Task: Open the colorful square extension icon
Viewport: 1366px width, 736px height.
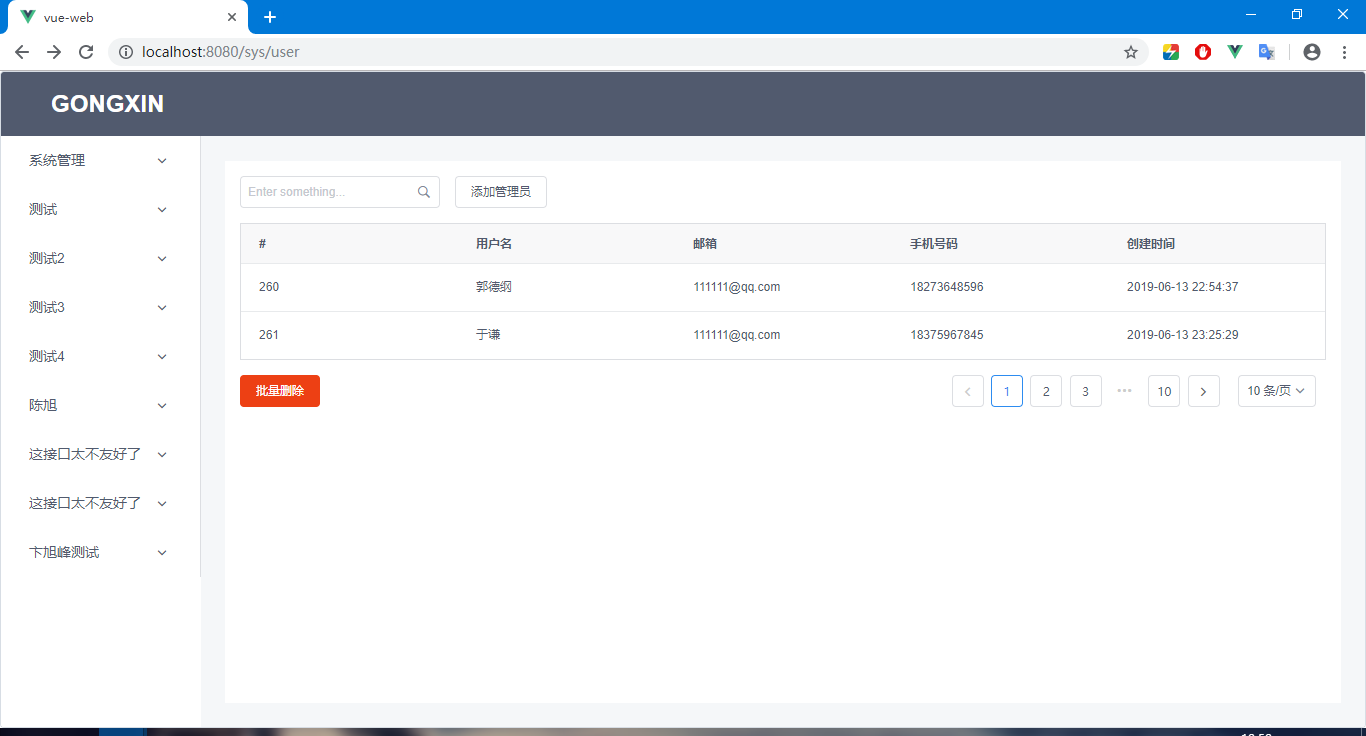Action: [x=1171, y=52]
